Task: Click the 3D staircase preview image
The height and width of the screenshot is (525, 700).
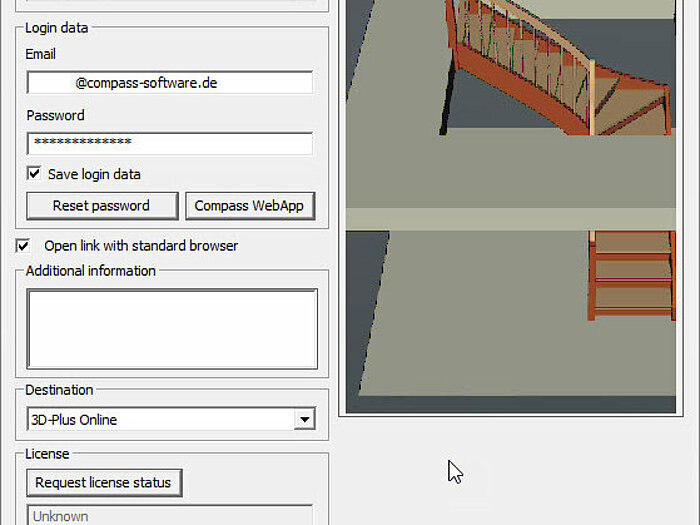Action: (x=511, y=206)
